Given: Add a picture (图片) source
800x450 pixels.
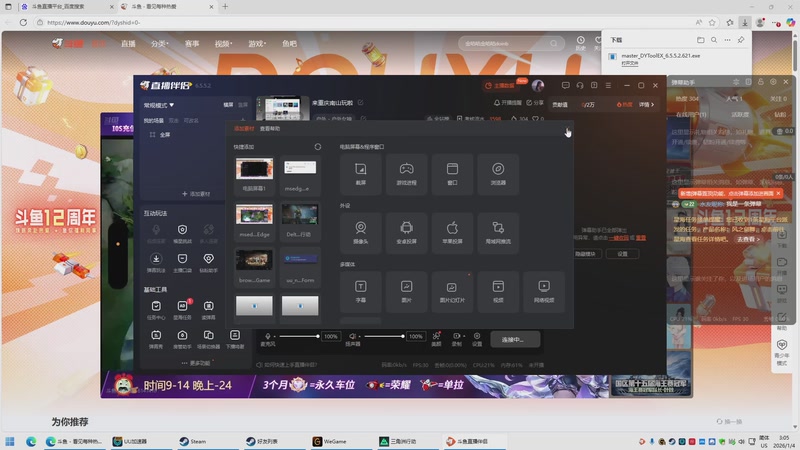Looking at the screenshot, I should [x=406, y=291].
